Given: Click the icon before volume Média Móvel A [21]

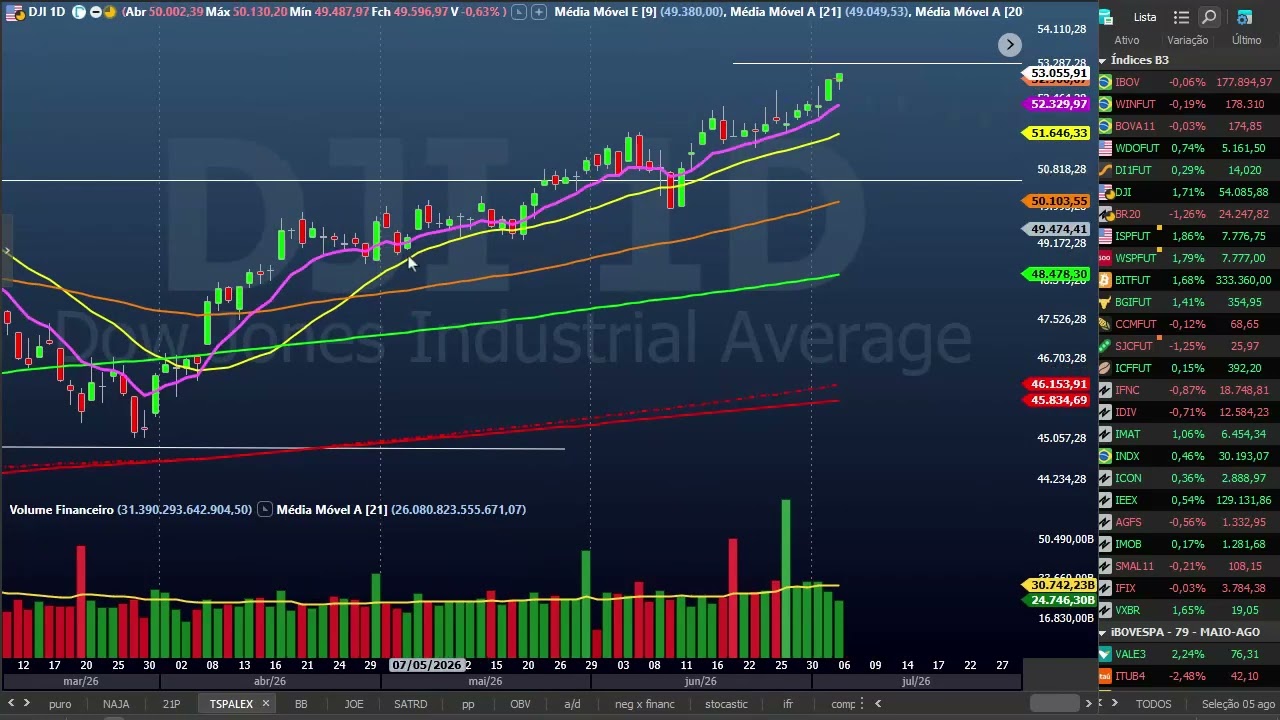Looking at the screenshot, I should pyautogui.click(x=265, y=510).
